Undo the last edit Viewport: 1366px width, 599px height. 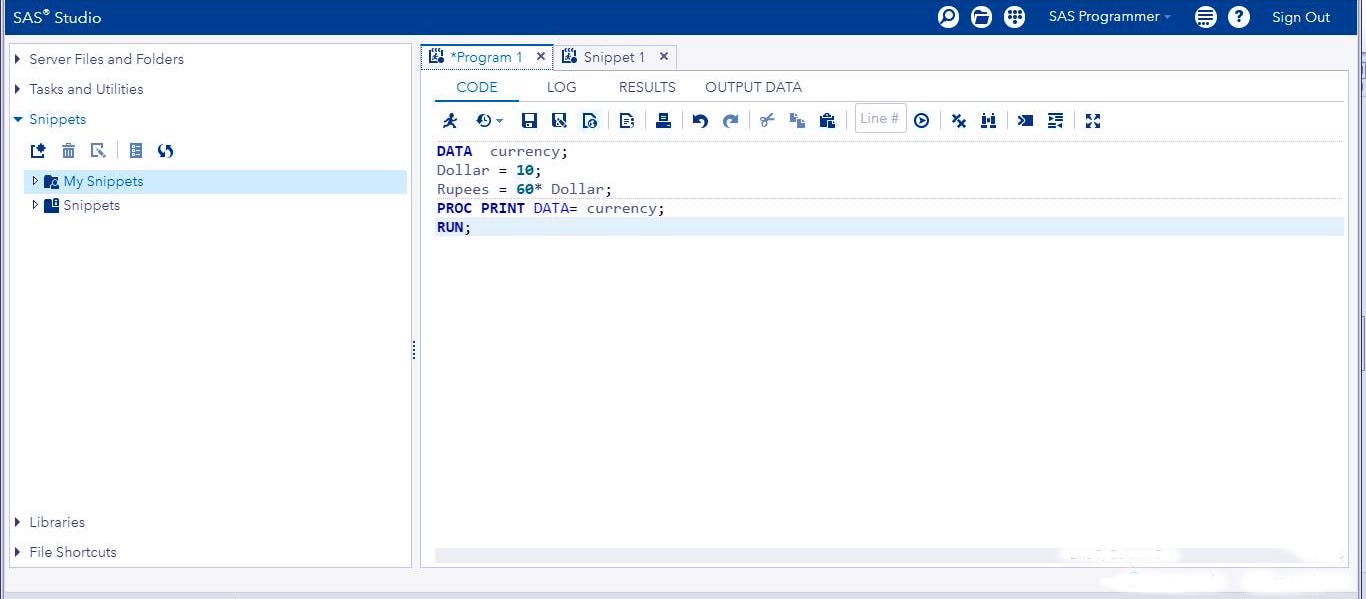point(700,121)
